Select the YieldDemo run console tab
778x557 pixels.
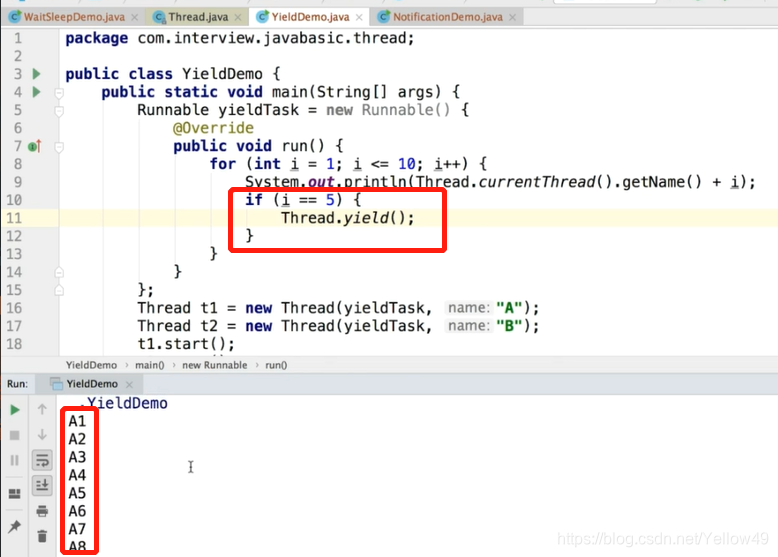pyautogui.click(x=92, y=384)
